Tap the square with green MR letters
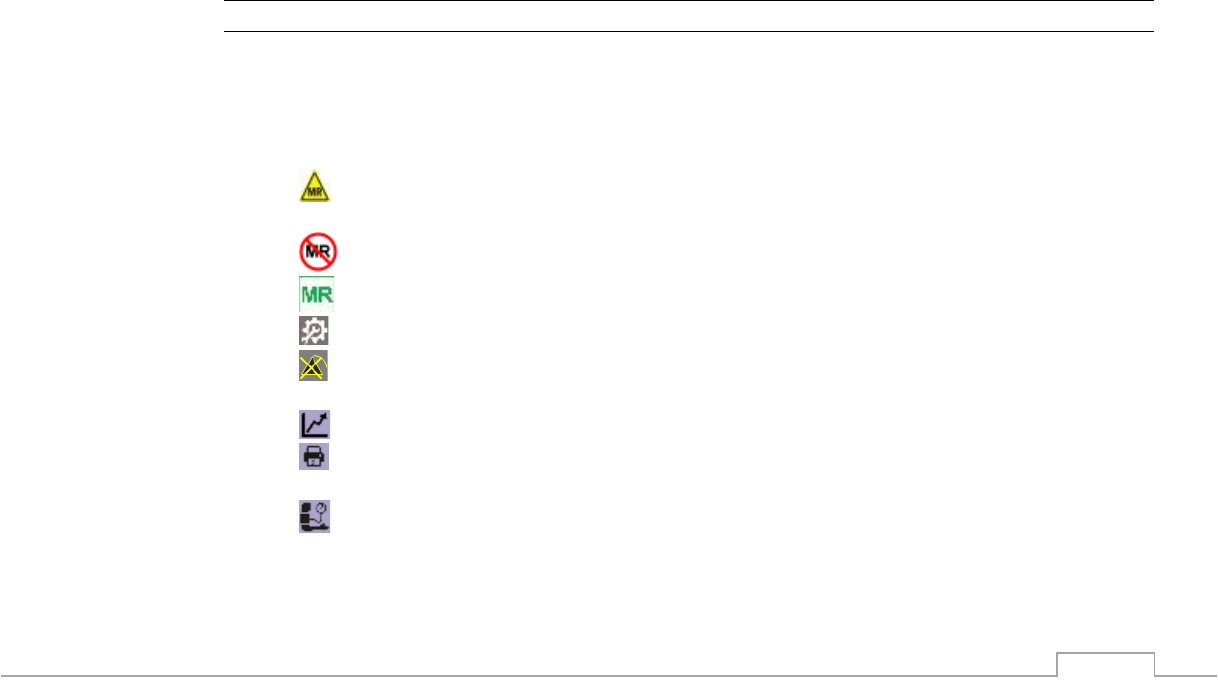The image size is (1218, 683). click(316, 295)
